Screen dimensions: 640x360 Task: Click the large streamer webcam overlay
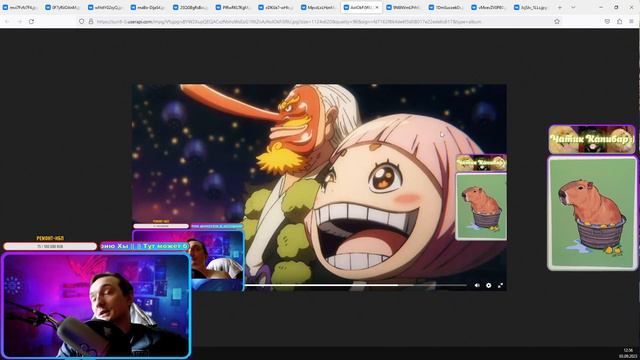point(96,305)
